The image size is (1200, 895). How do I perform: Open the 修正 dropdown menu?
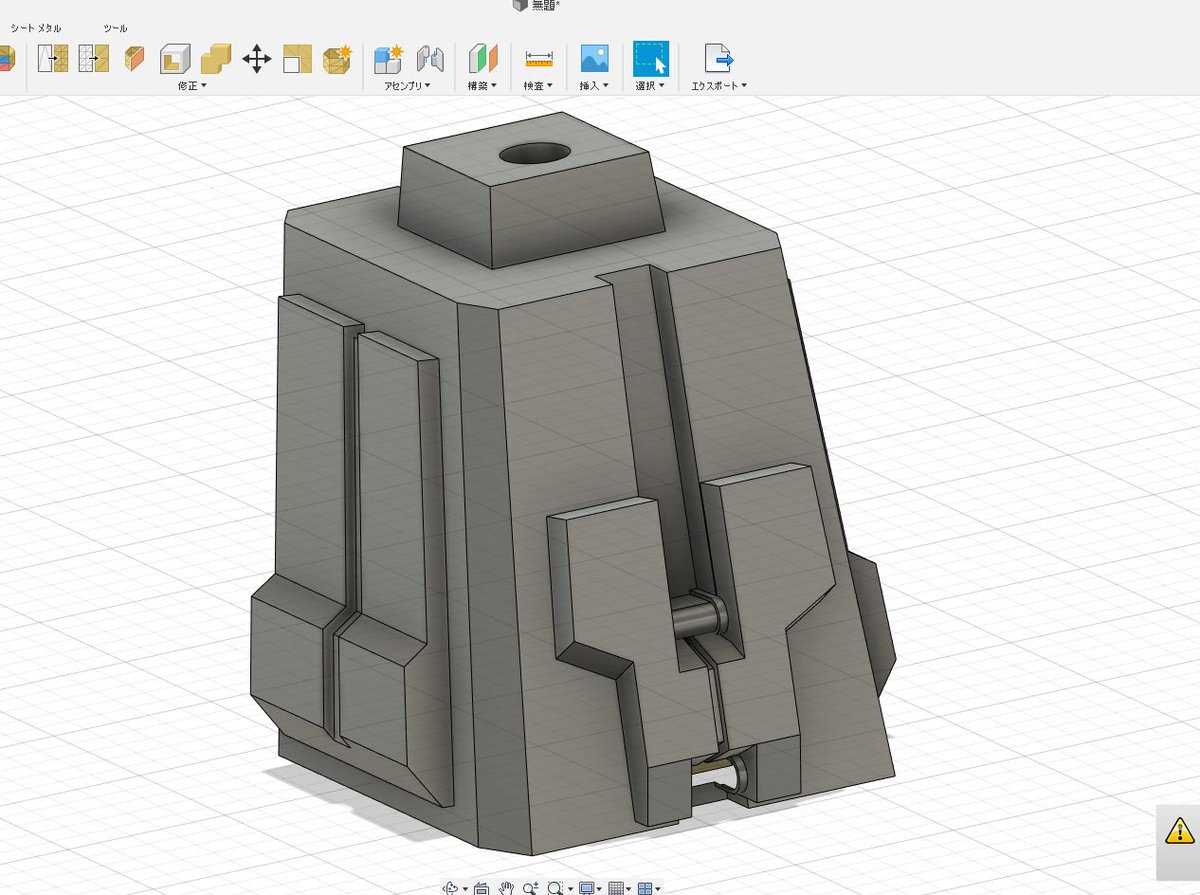coord(192,86)
